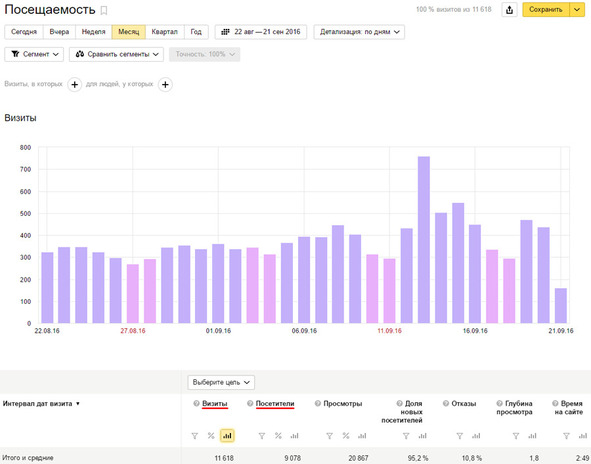Click the tallest bar in Визиты chart

pyautogui.click(x=424, y=240)
